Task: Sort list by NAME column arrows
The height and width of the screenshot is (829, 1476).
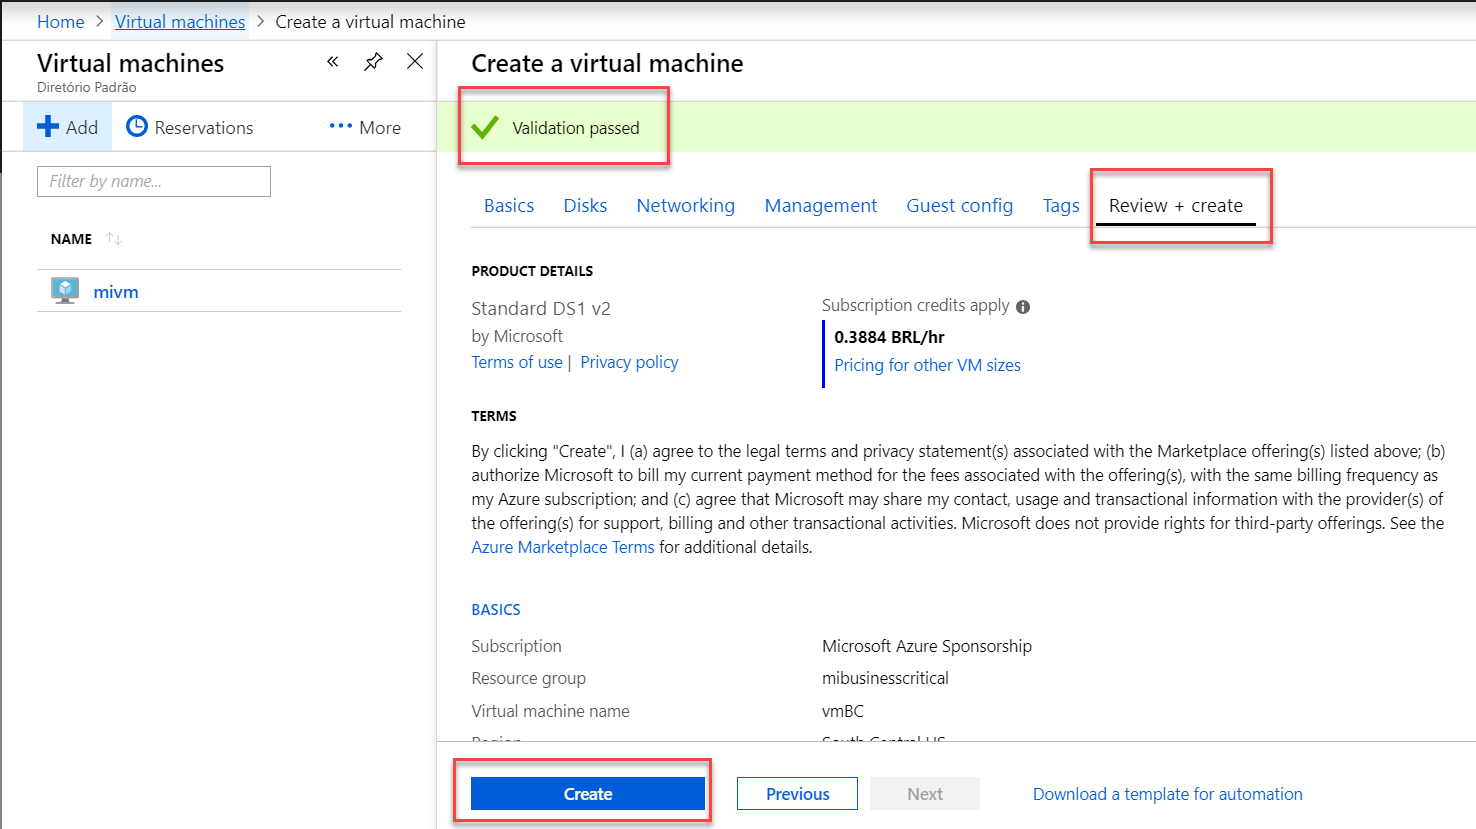Action: [x=114, y=239]
